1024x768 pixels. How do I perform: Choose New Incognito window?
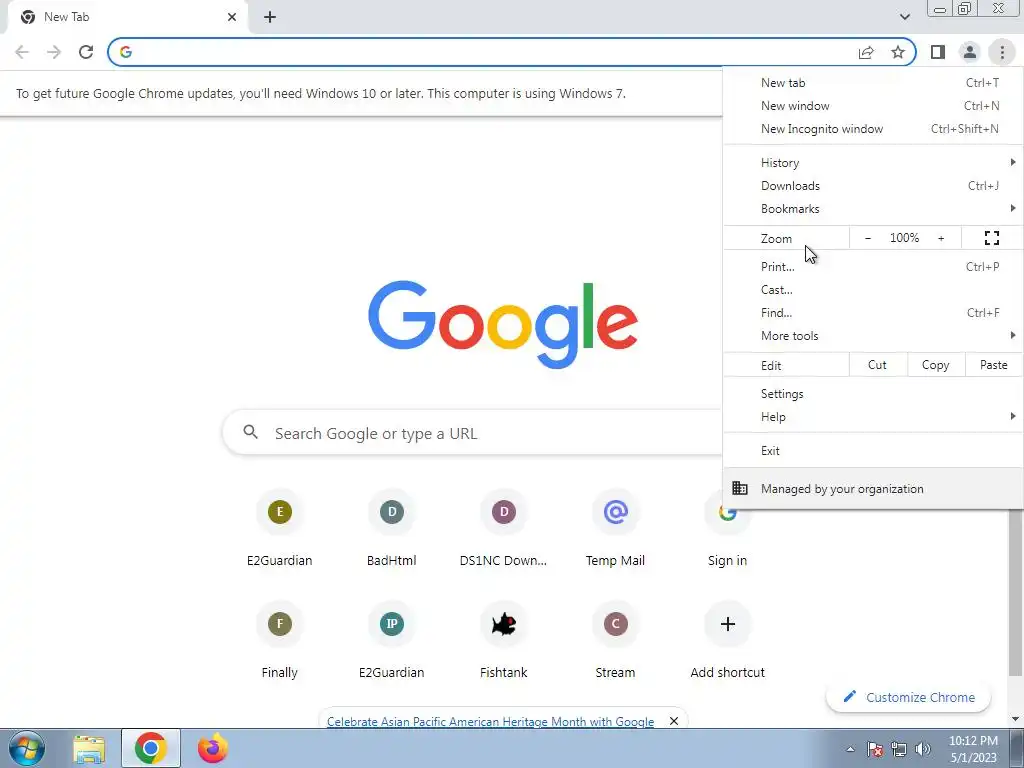coord(873,129)
